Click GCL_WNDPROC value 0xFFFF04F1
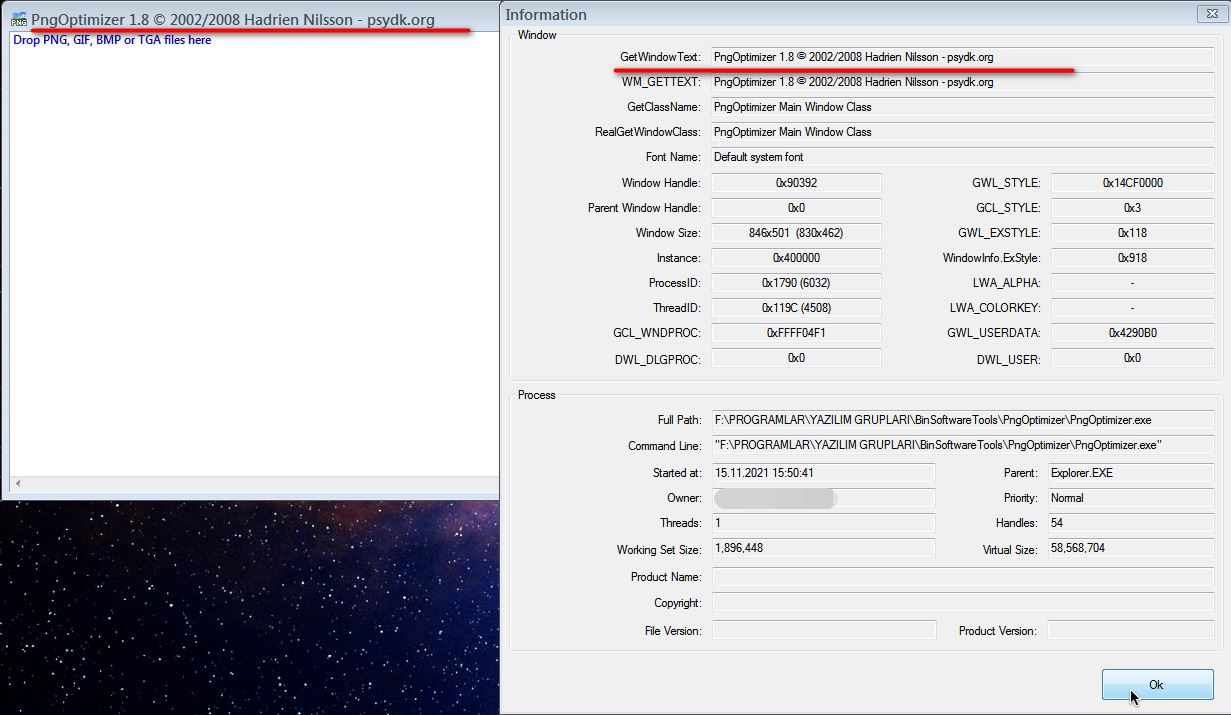The width and height of the screenshot is (1231, 715). pos(796,333)
